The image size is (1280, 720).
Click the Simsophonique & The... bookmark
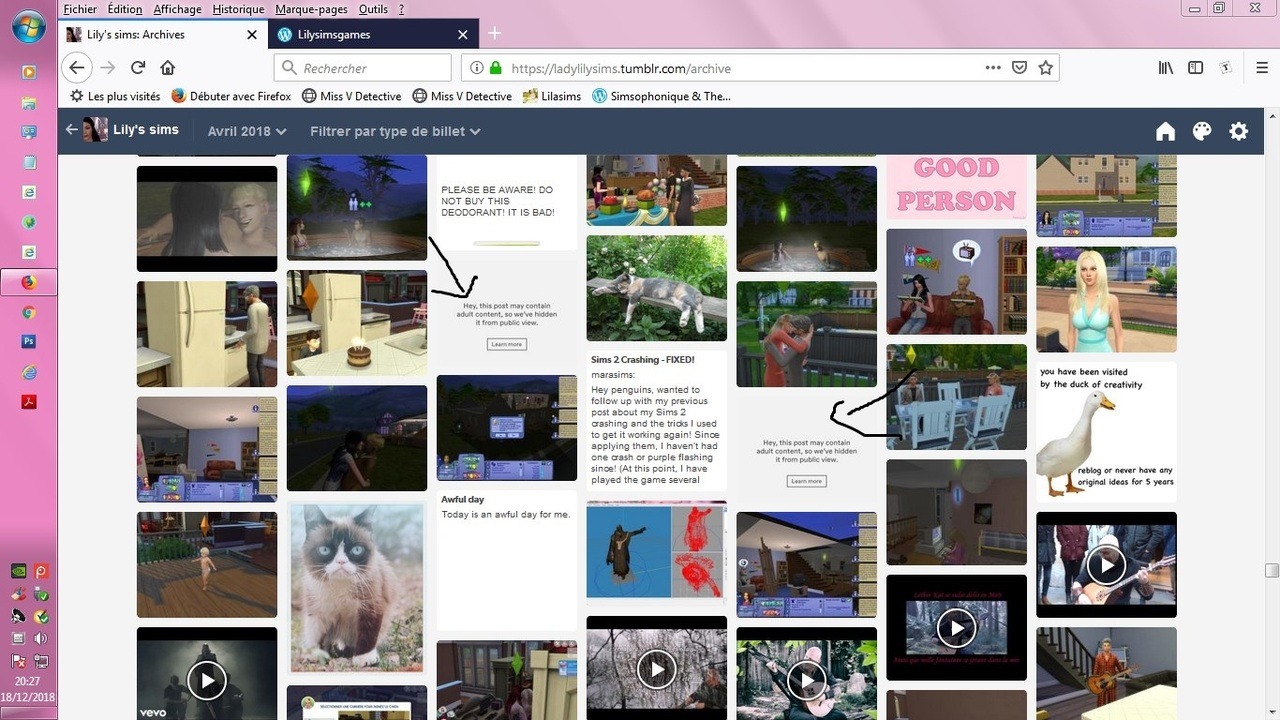(x=661, y=96)
